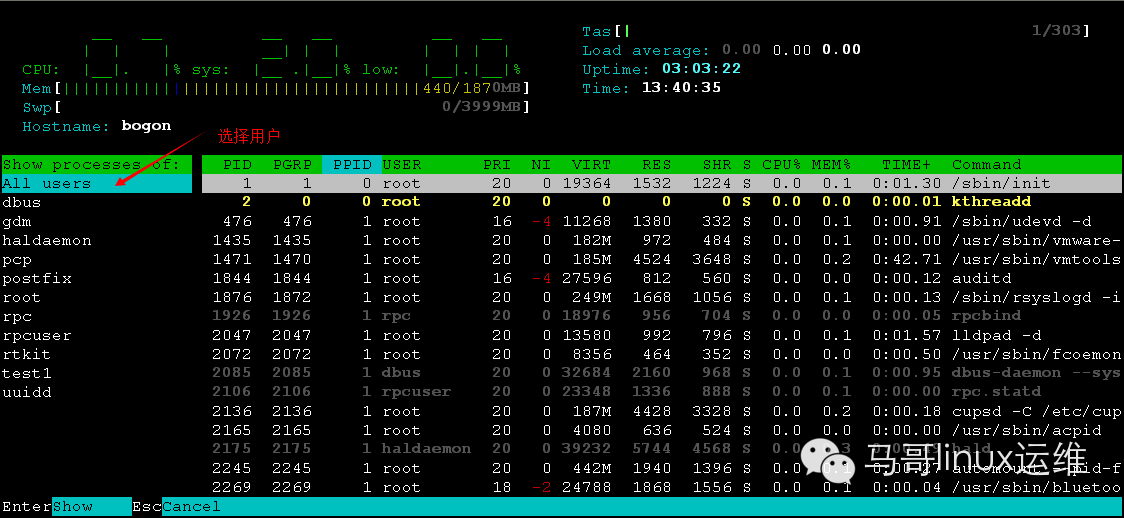Viewport: 1124px width, 518px height.
Task: Pick postfix in the user list
Action: point(37,279)
